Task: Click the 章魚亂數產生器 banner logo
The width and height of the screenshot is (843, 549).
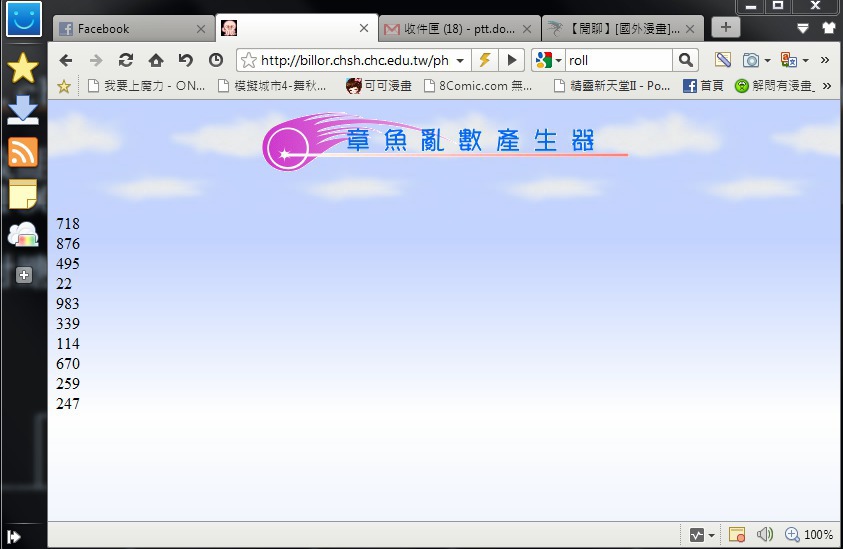Action: pos(445,141)
